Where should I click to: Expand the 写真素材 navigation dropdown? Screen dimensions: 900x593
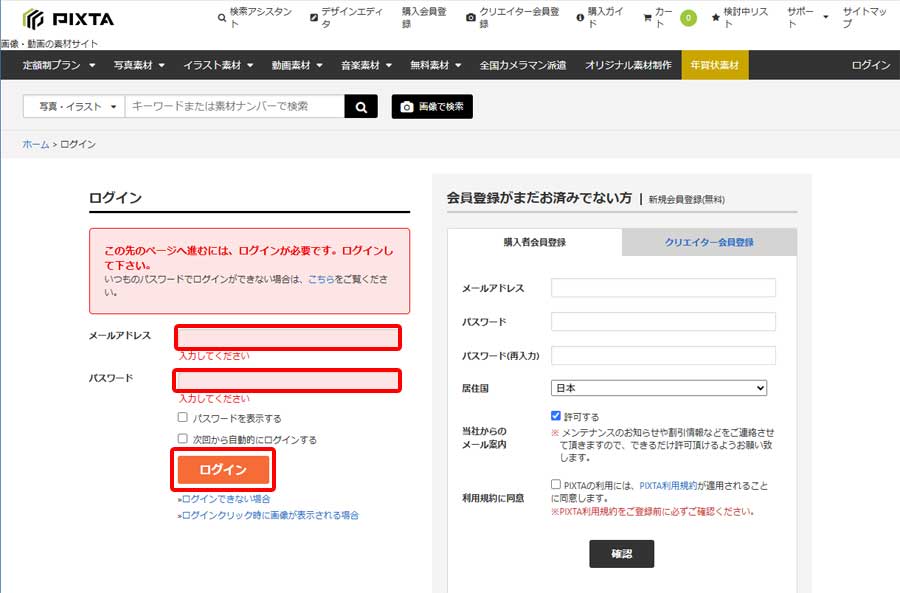click(135, 63)
